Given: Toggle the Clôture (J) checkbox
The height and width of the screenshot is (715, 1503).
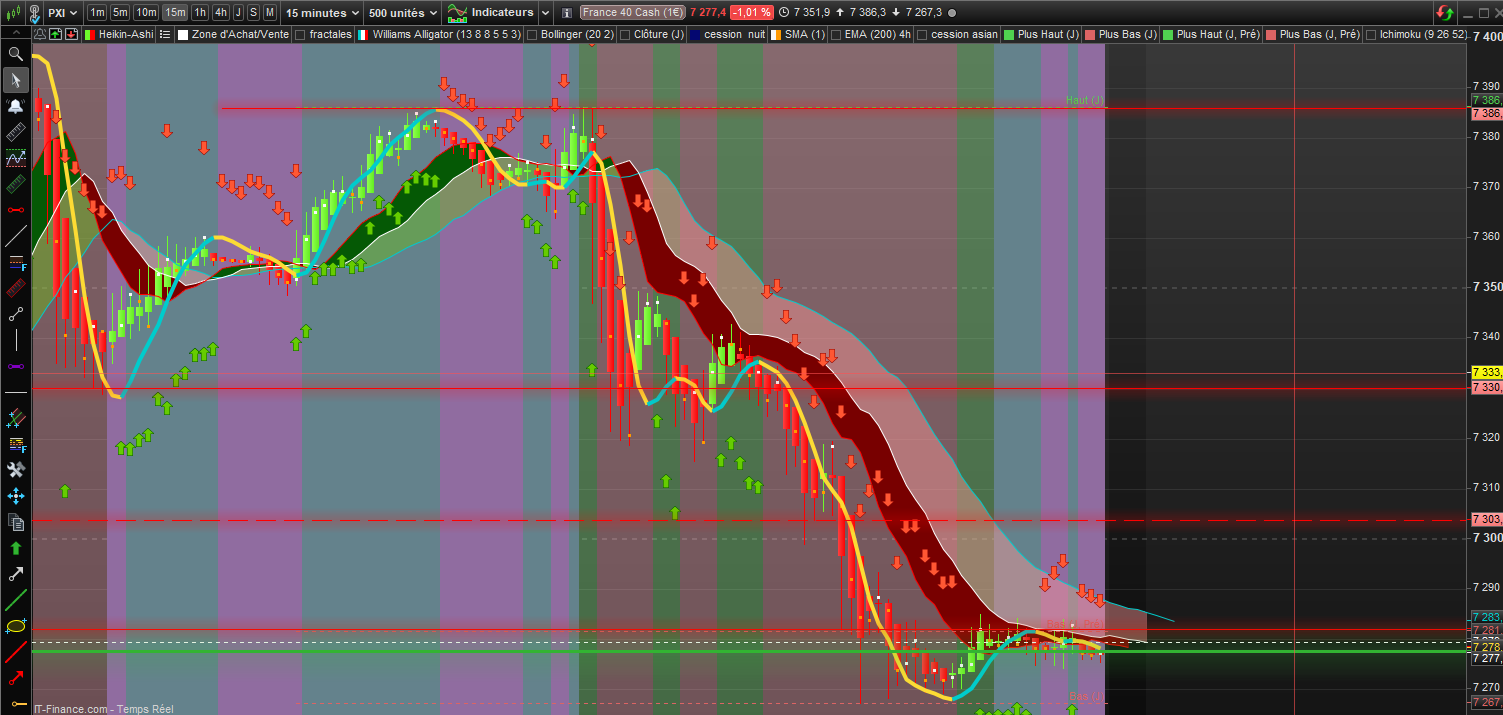Looking at the screenshot, I should click(x=625, y=34).
